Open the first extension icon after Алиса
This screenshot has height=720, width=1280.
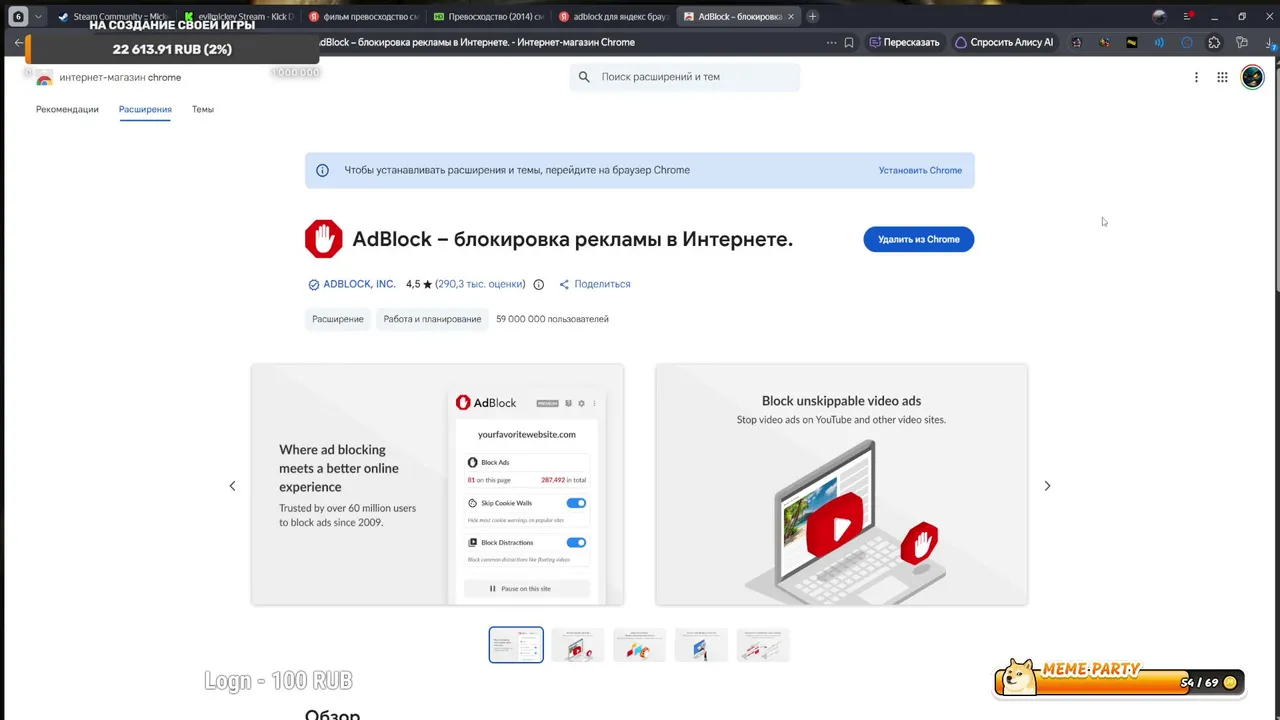(x=1076, y=43)
